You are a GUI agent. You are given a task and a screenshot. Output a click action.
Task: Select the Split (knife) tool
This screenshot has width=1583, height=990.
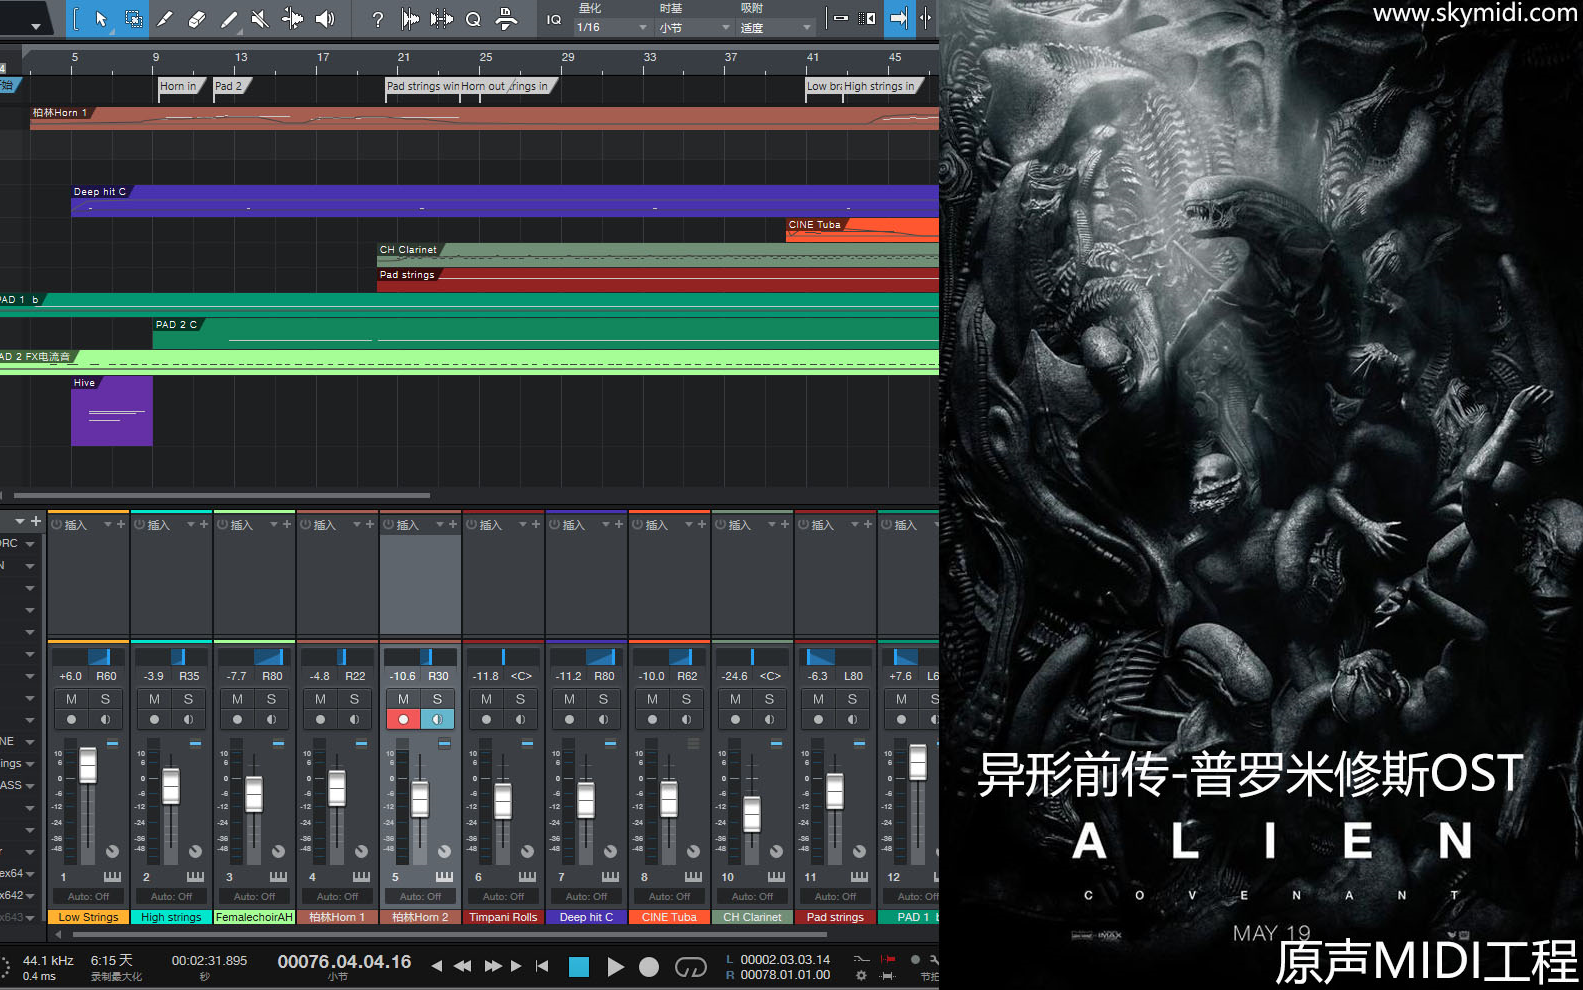(x=165, y=18)
